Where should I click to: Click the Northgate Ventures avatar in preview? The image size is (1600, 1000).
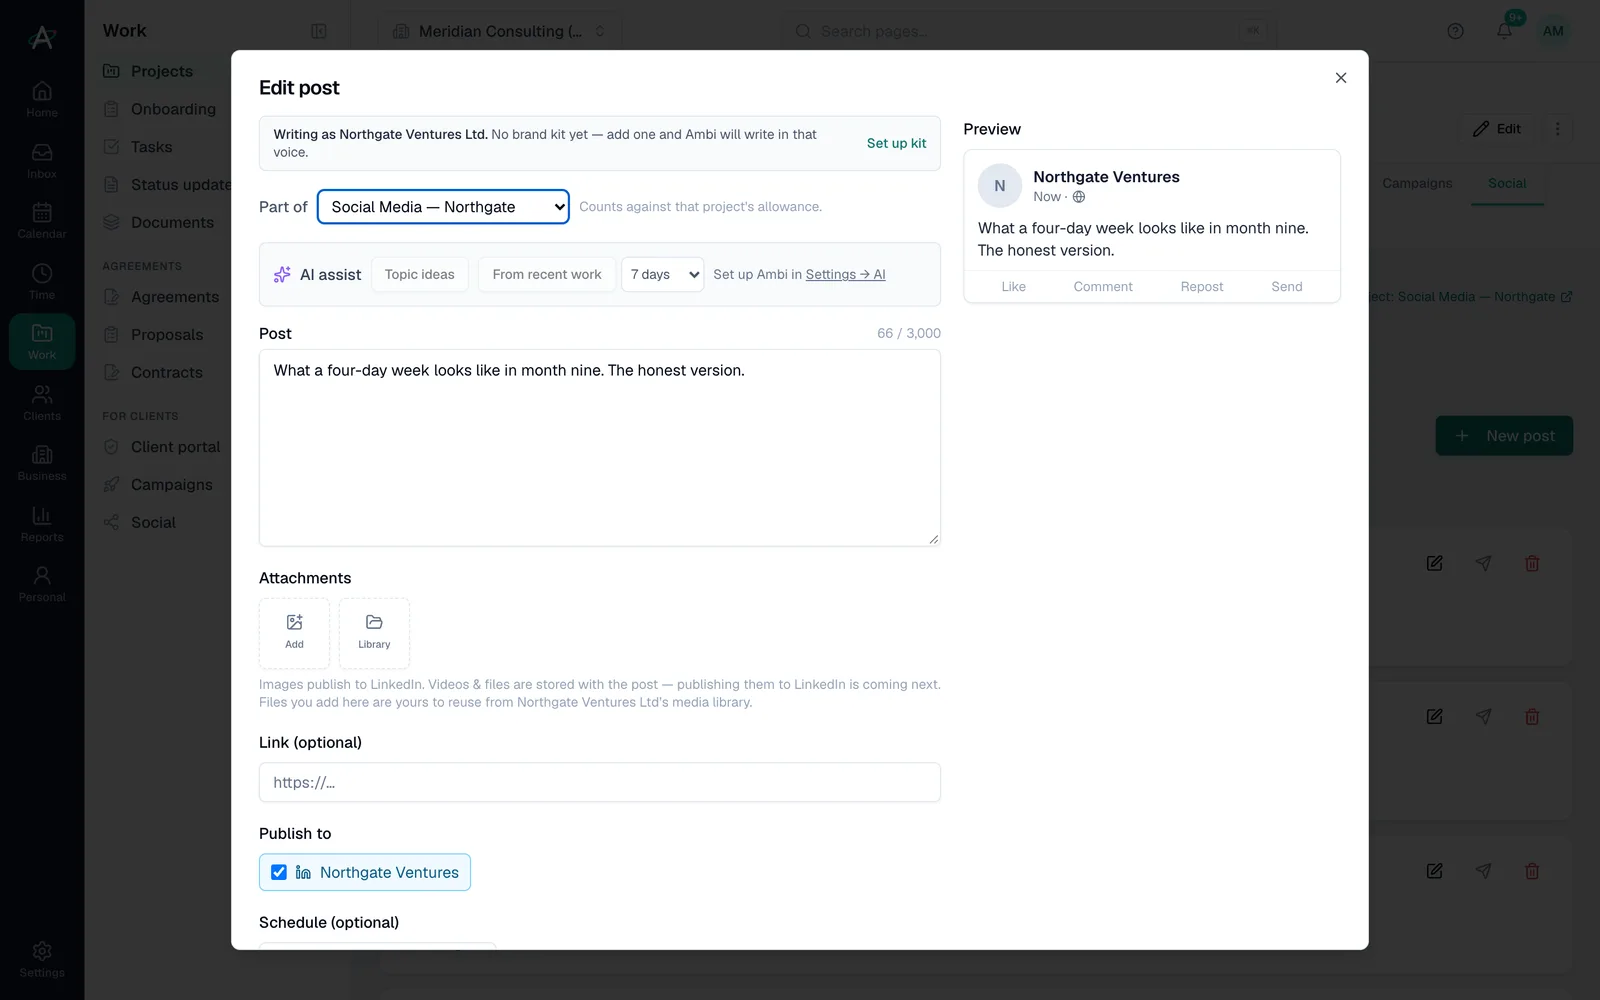tap(999, 186)
